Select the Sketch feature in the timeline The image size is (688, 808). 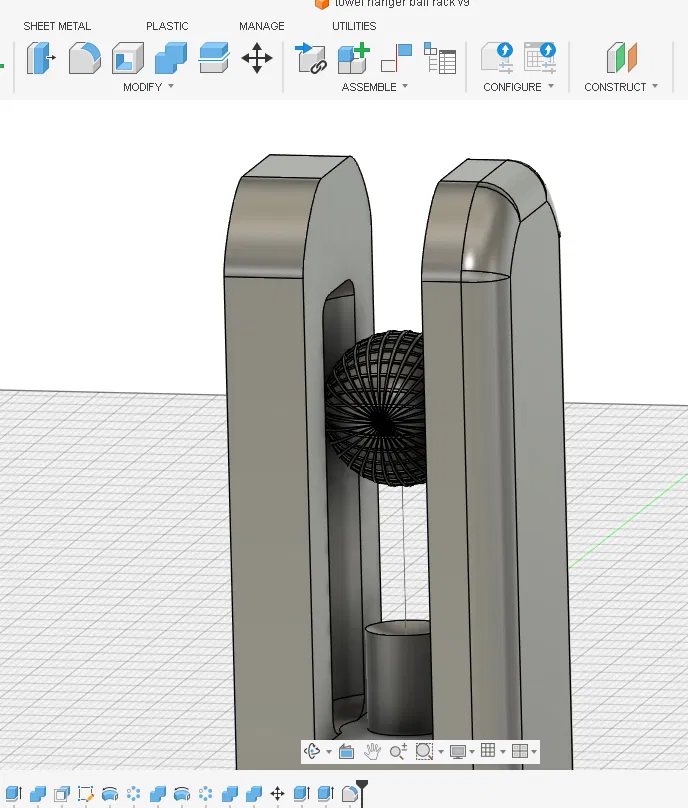86,794
